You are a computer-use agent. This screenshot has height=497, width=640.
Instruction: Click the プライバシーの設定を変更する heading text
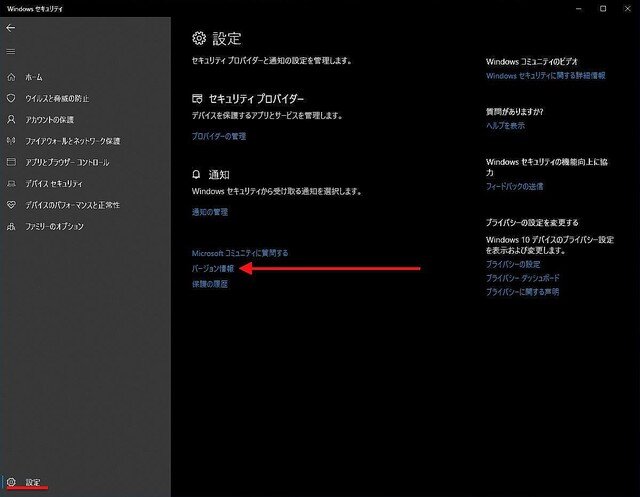[532, 223]
